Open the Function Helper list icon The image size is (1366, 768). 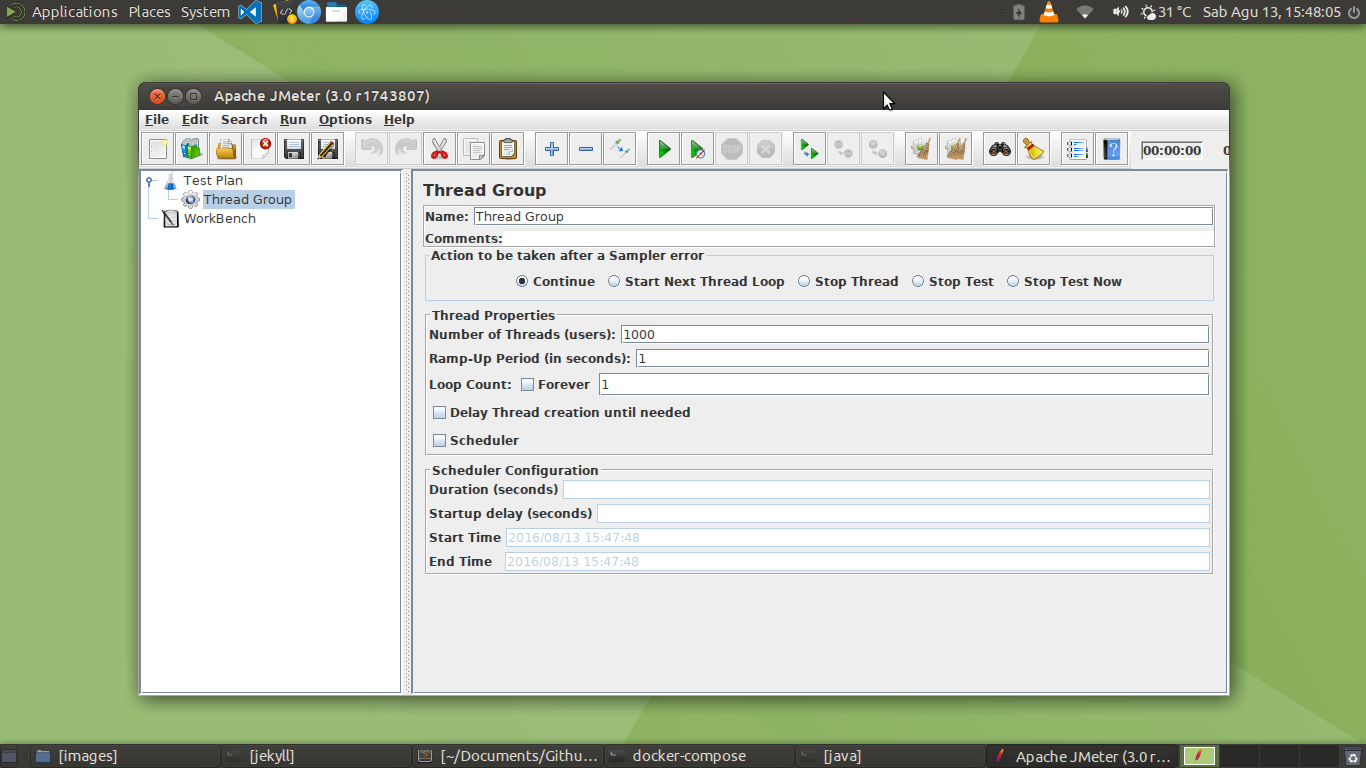click(1077, 149)
